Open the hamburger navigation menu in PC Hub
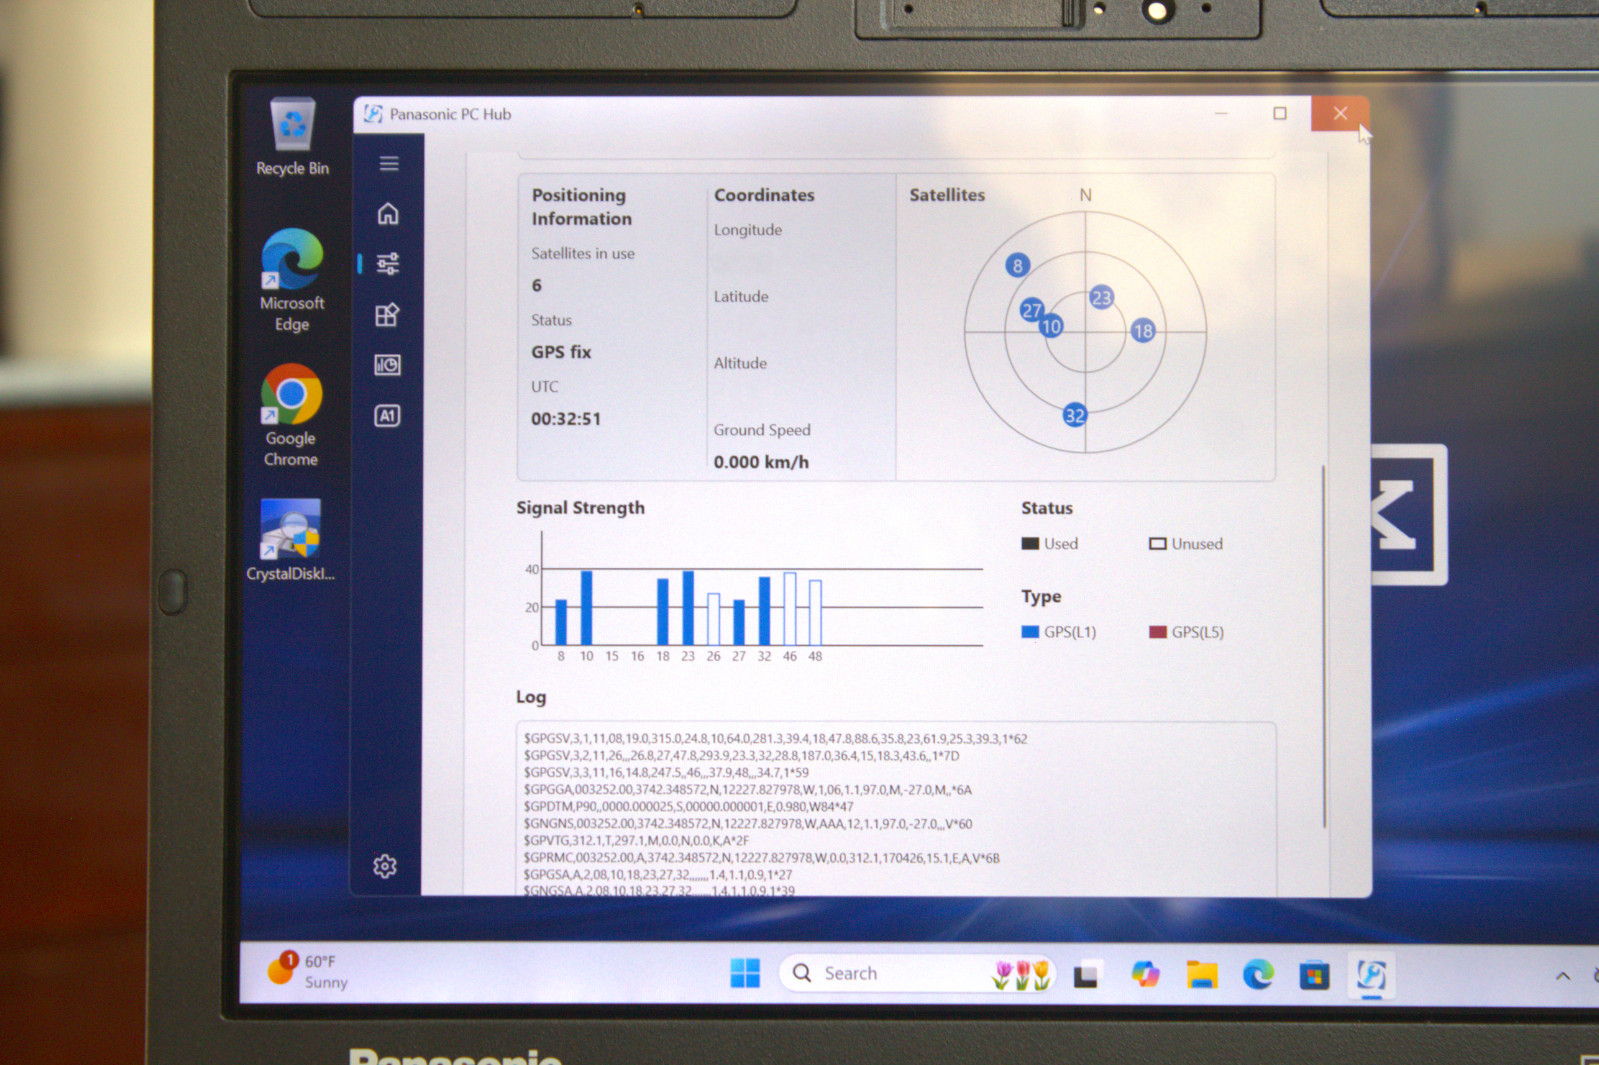The width and height of the screenshot is (1599, 1065). pos(389,163)
